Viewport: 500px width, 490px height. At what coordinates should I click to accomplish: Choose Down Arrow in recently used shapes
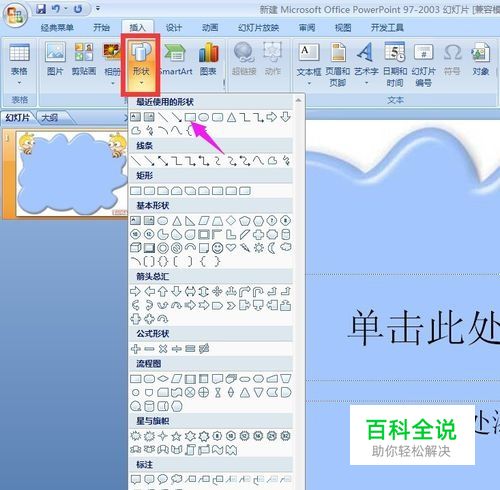pos(286,117)
